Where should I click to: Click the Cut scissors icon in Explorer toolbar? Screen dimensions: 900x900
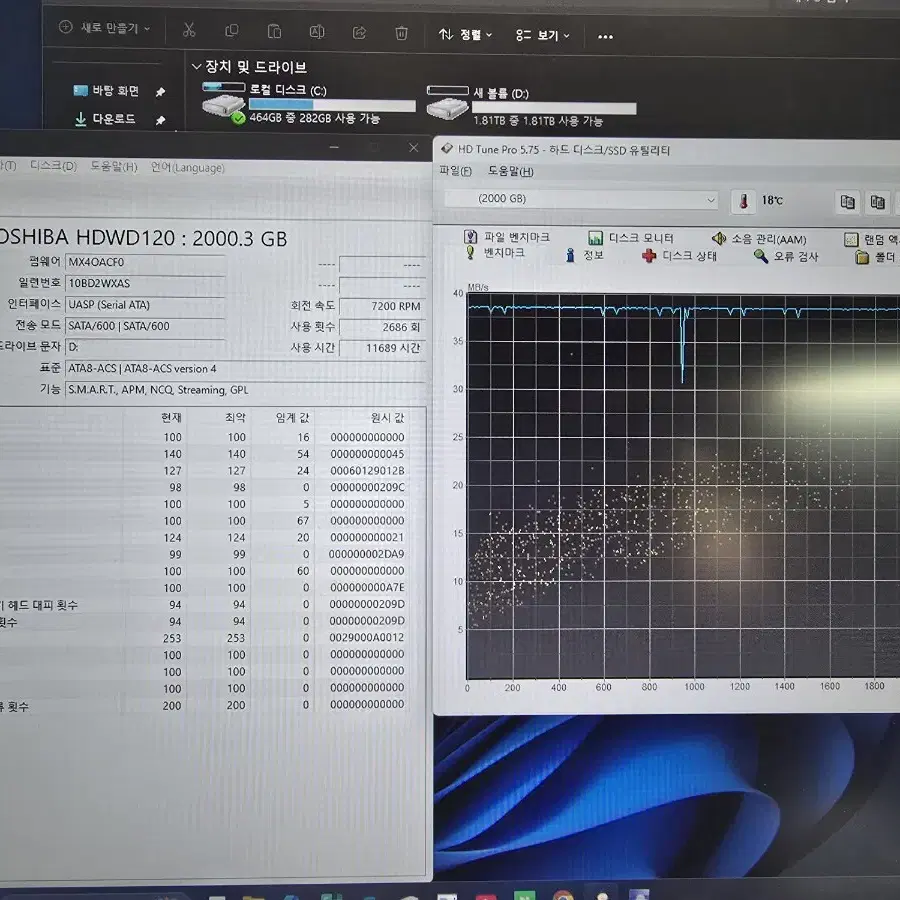point(189,30)
